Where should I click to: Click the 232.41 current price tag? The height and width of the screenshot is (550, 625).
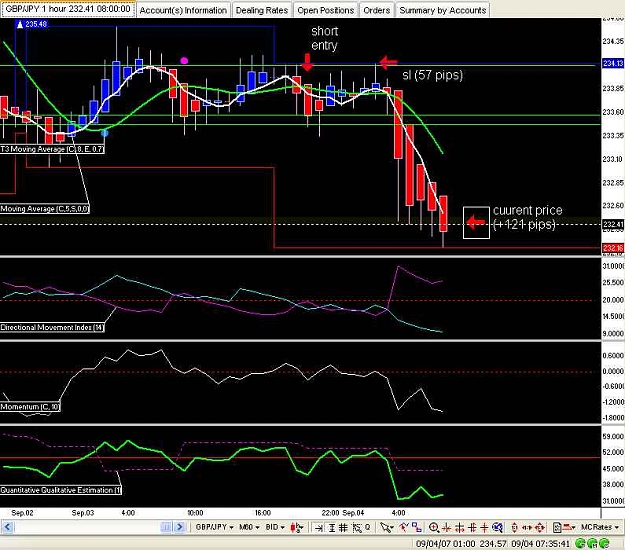(613, 224)
